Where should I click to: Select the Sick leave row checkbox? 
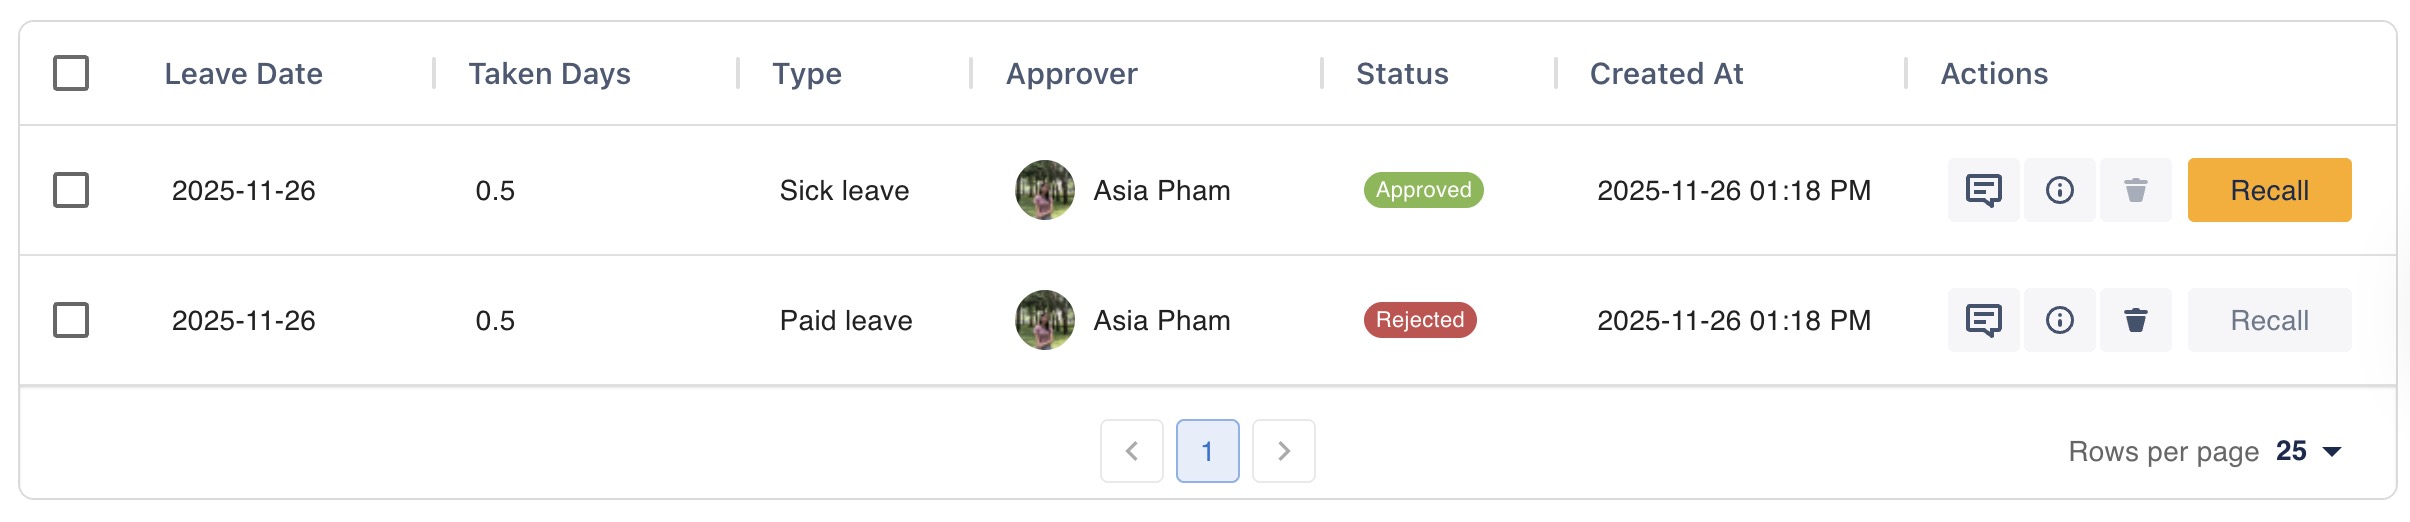pyautogui.click(x=71, y=190)
